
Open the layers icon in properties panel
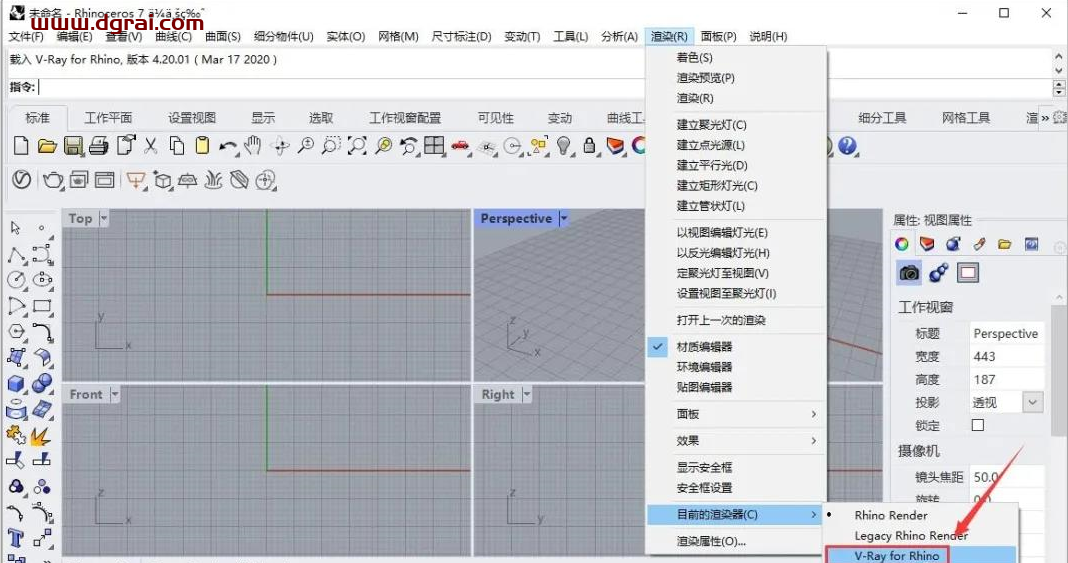pos(927,244)
